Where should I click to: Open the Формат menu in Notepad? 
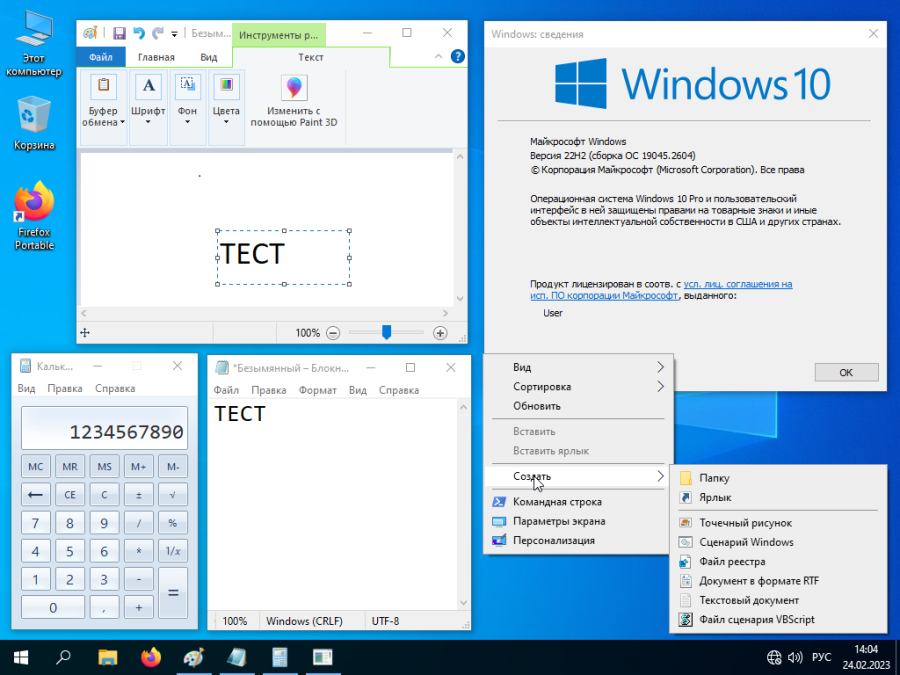pyautogui.click(x=317, y=390)
